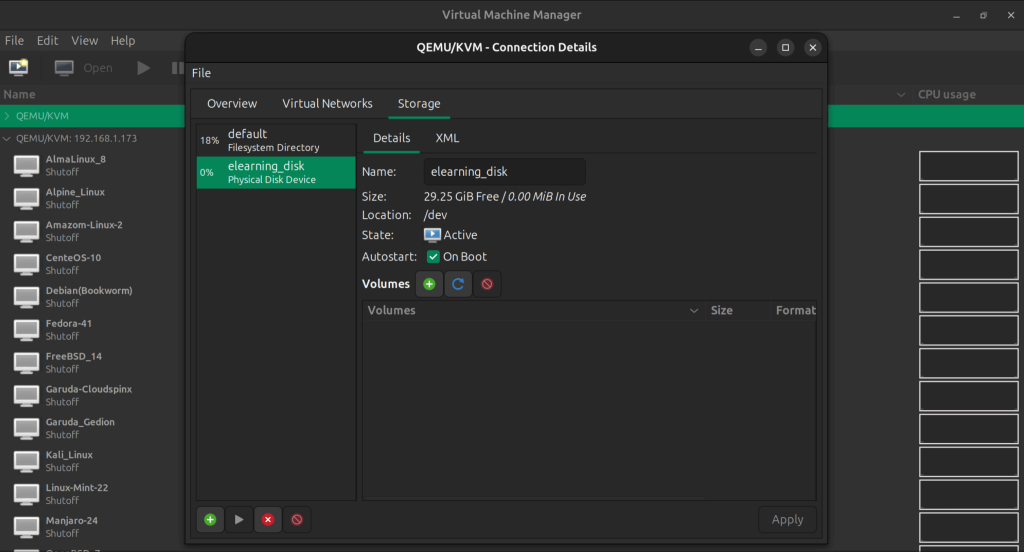The image size is (1024, 552).
Task: Click the Fedora-41 VM monitor icon
Action: click(26, 330)
